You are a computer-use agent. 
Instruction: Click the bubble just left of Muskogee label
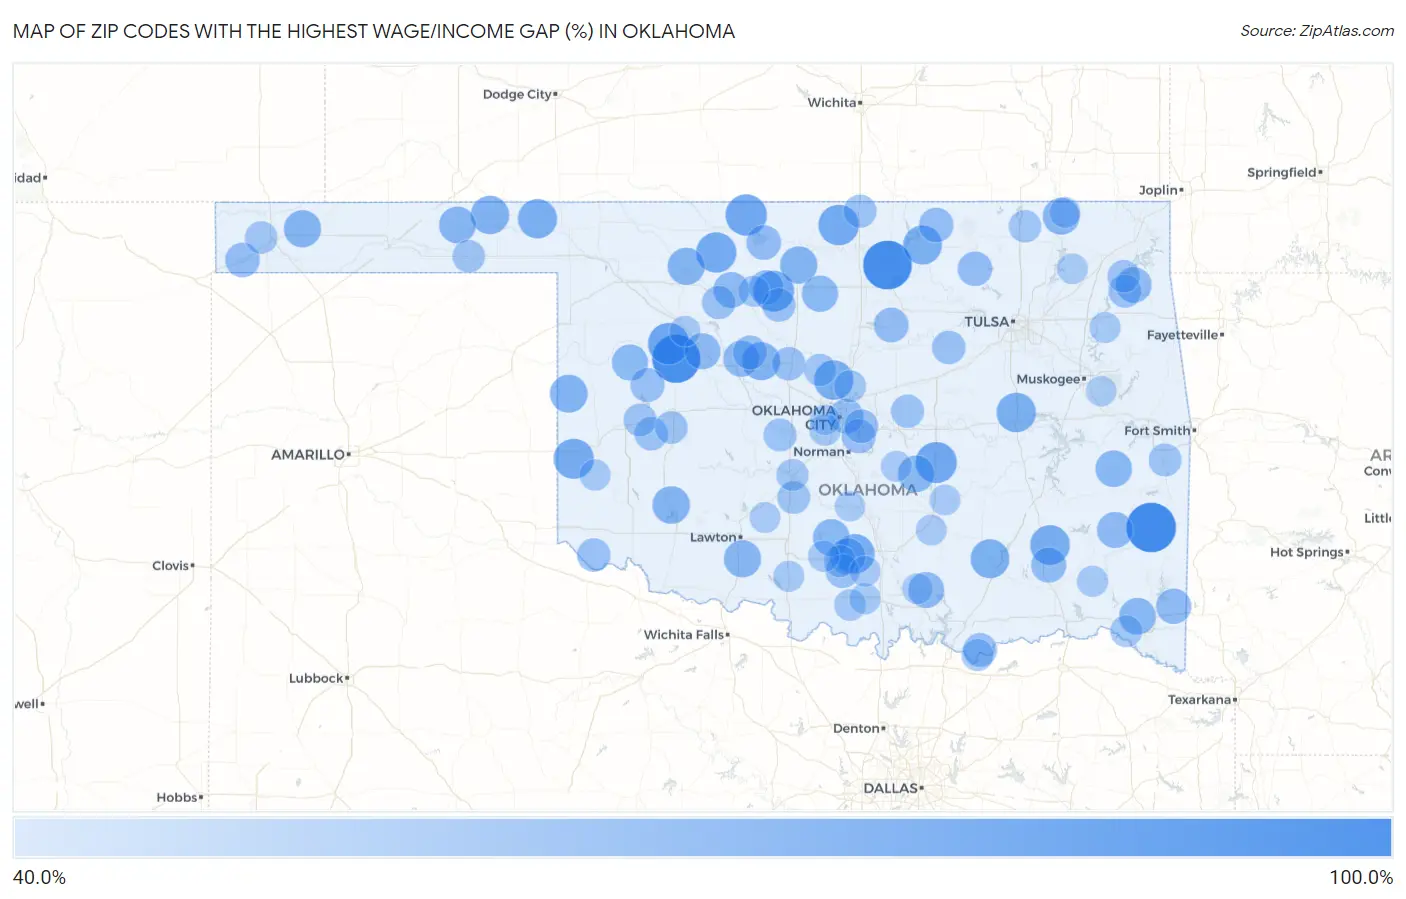tap(1016, 412)
